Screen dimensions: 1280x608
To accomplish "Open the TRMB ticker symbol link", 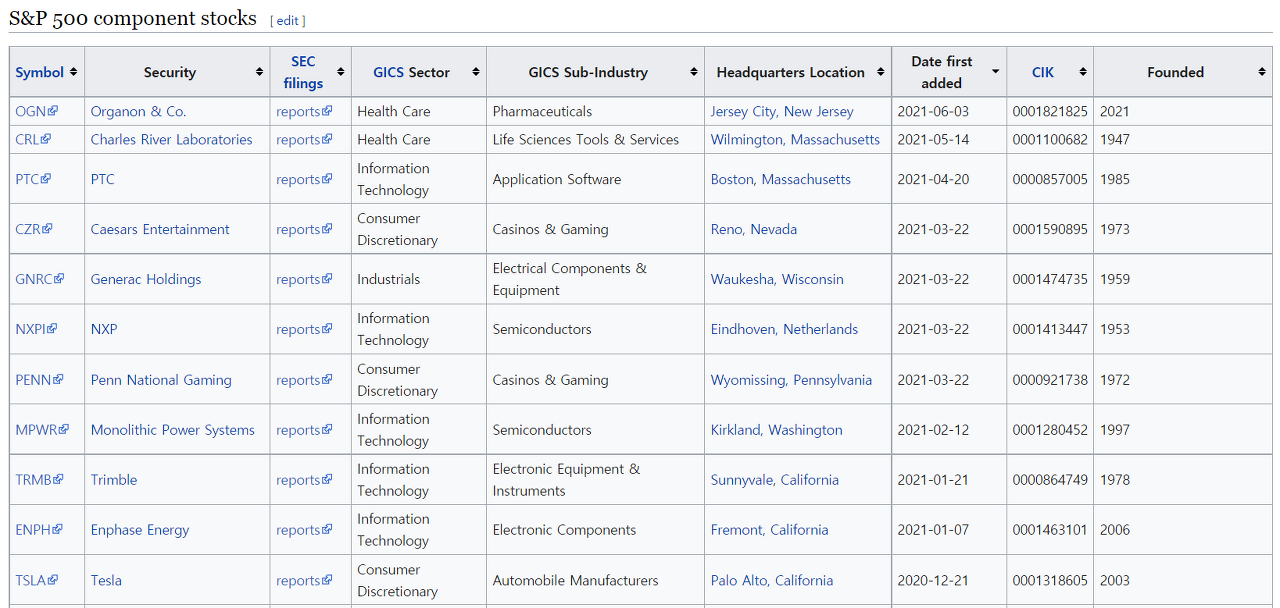I will 39,480.
